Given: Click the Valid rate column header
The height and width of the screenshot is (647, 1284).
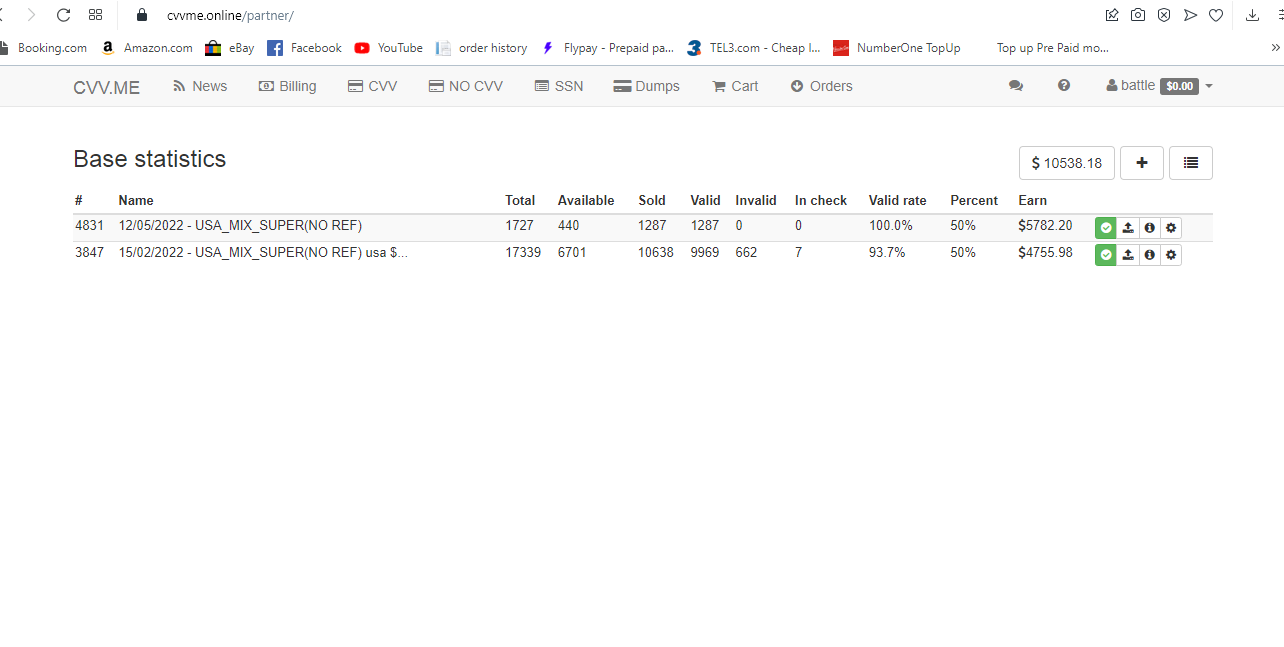Looking at the screenshot, I should pos(897,200).
